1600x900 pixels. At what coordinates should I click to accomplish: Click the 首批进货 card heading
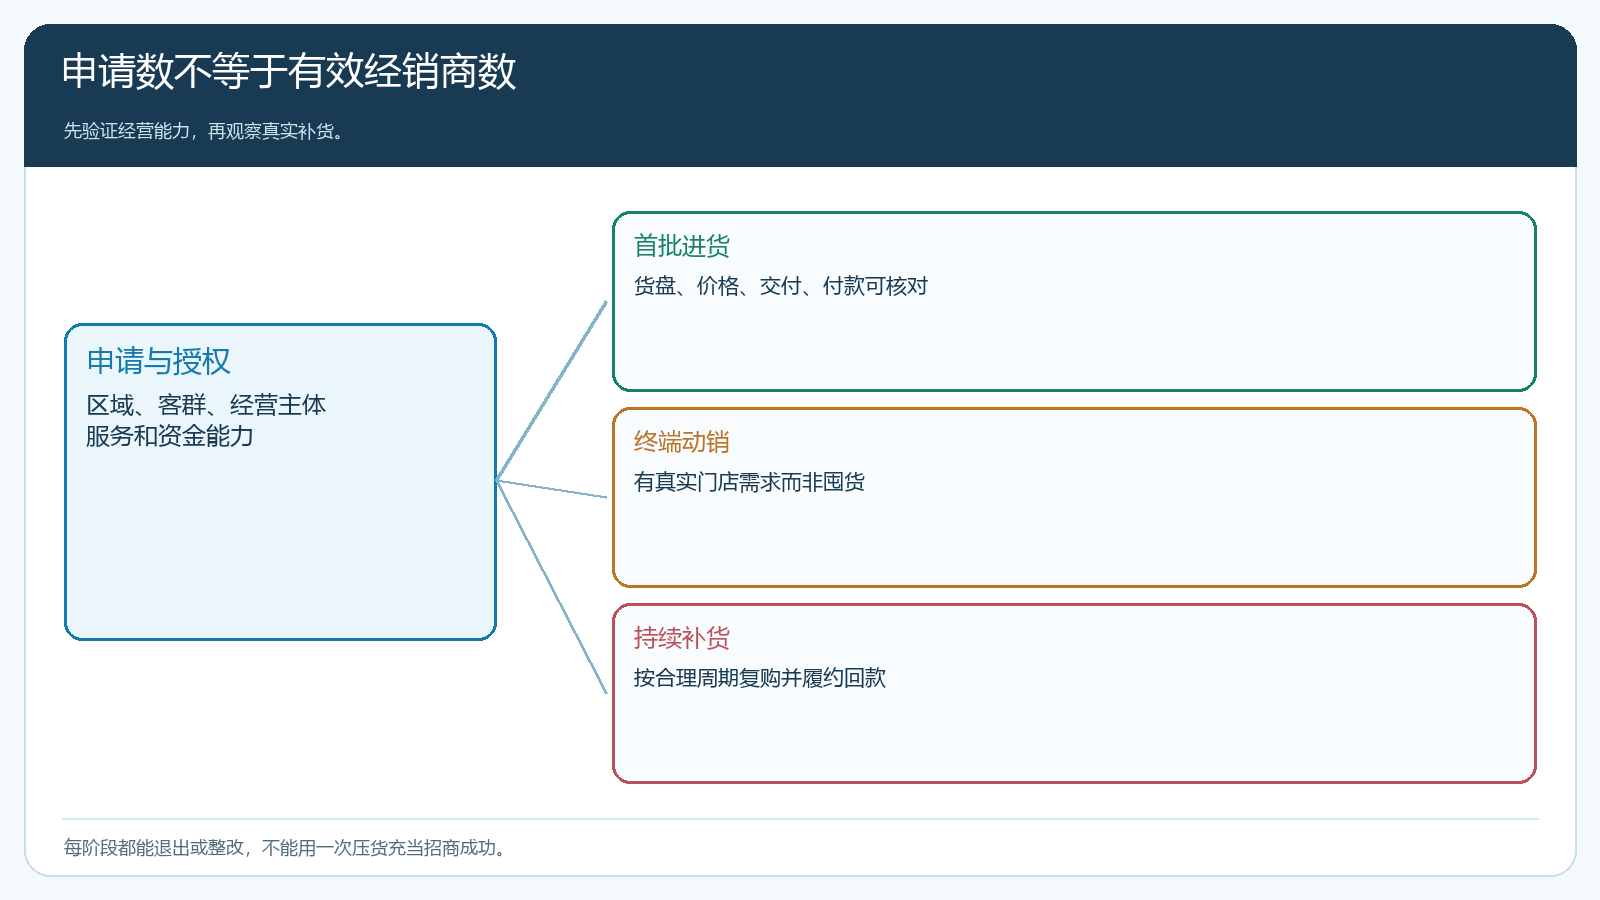click(682, 246)
